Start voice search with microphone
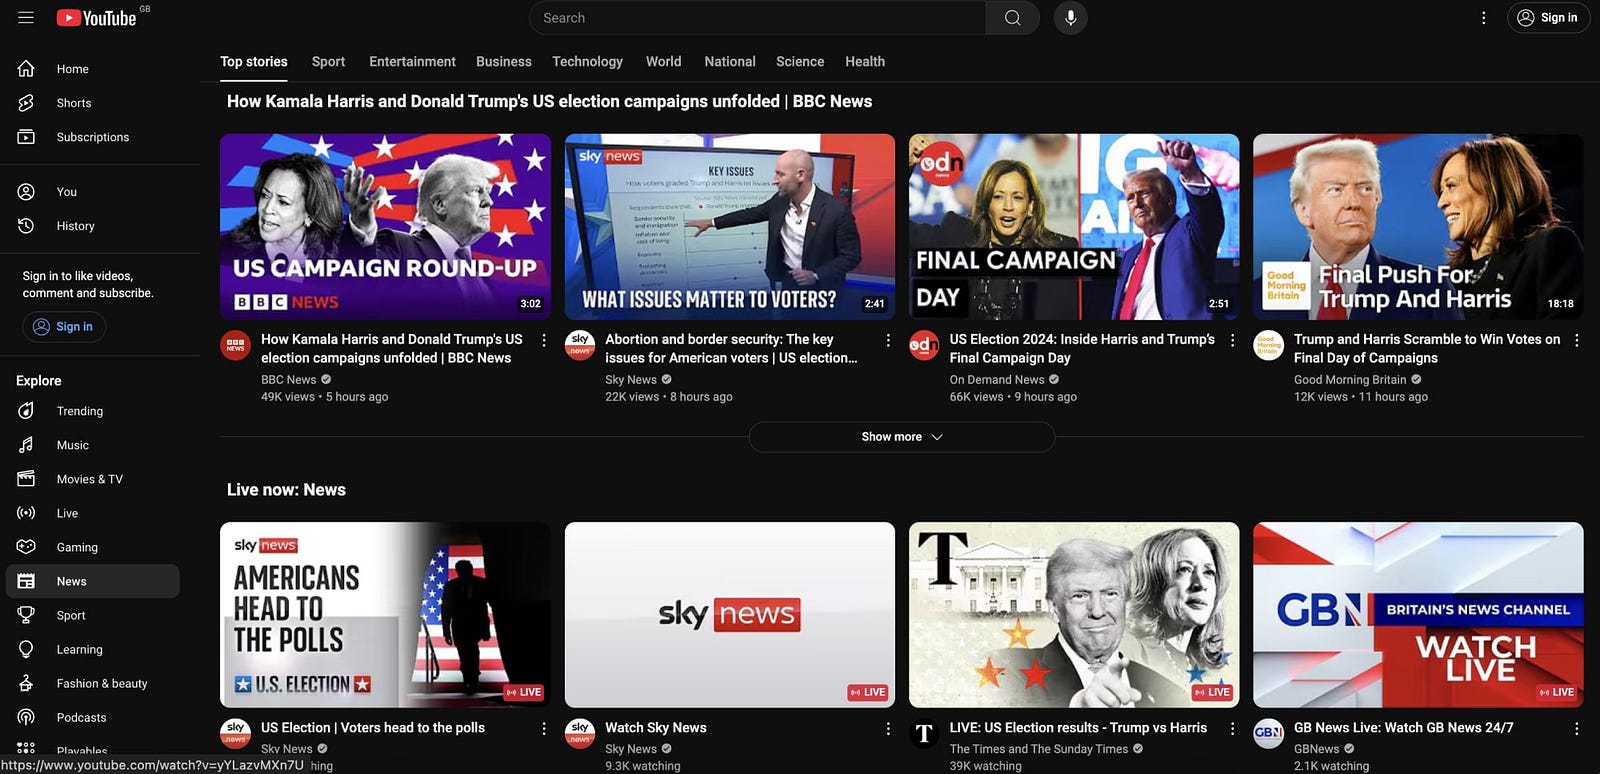Image resolution: width=1600 pixels, height=774 pixels. 1070,18
